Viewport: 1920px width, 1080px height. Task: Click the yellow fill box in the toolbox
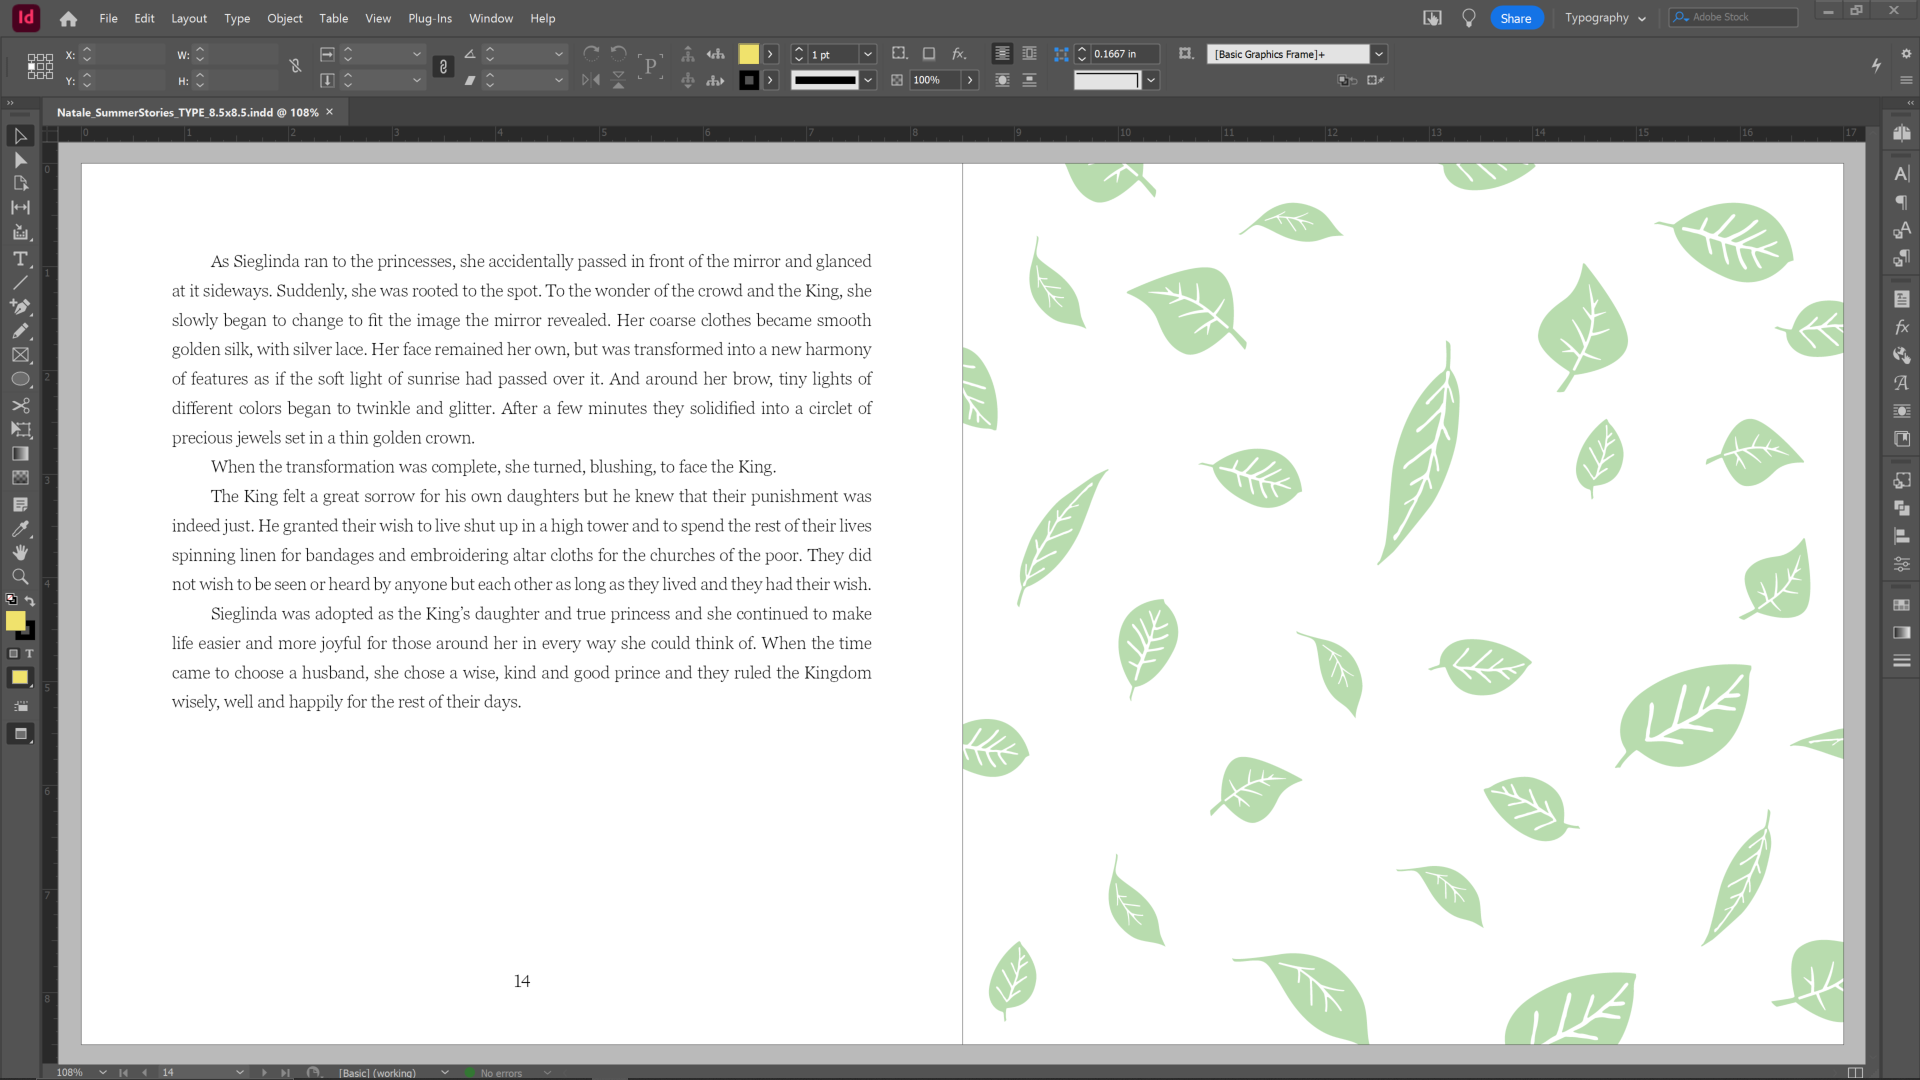click(15, 621)
